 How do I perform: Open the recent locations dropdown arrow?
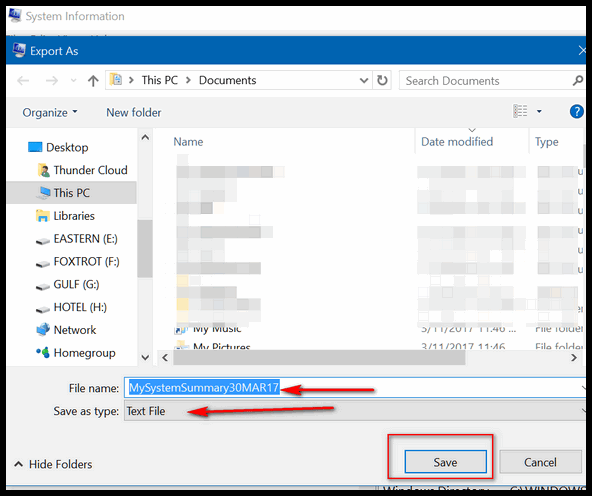click(x=74, y=80)
